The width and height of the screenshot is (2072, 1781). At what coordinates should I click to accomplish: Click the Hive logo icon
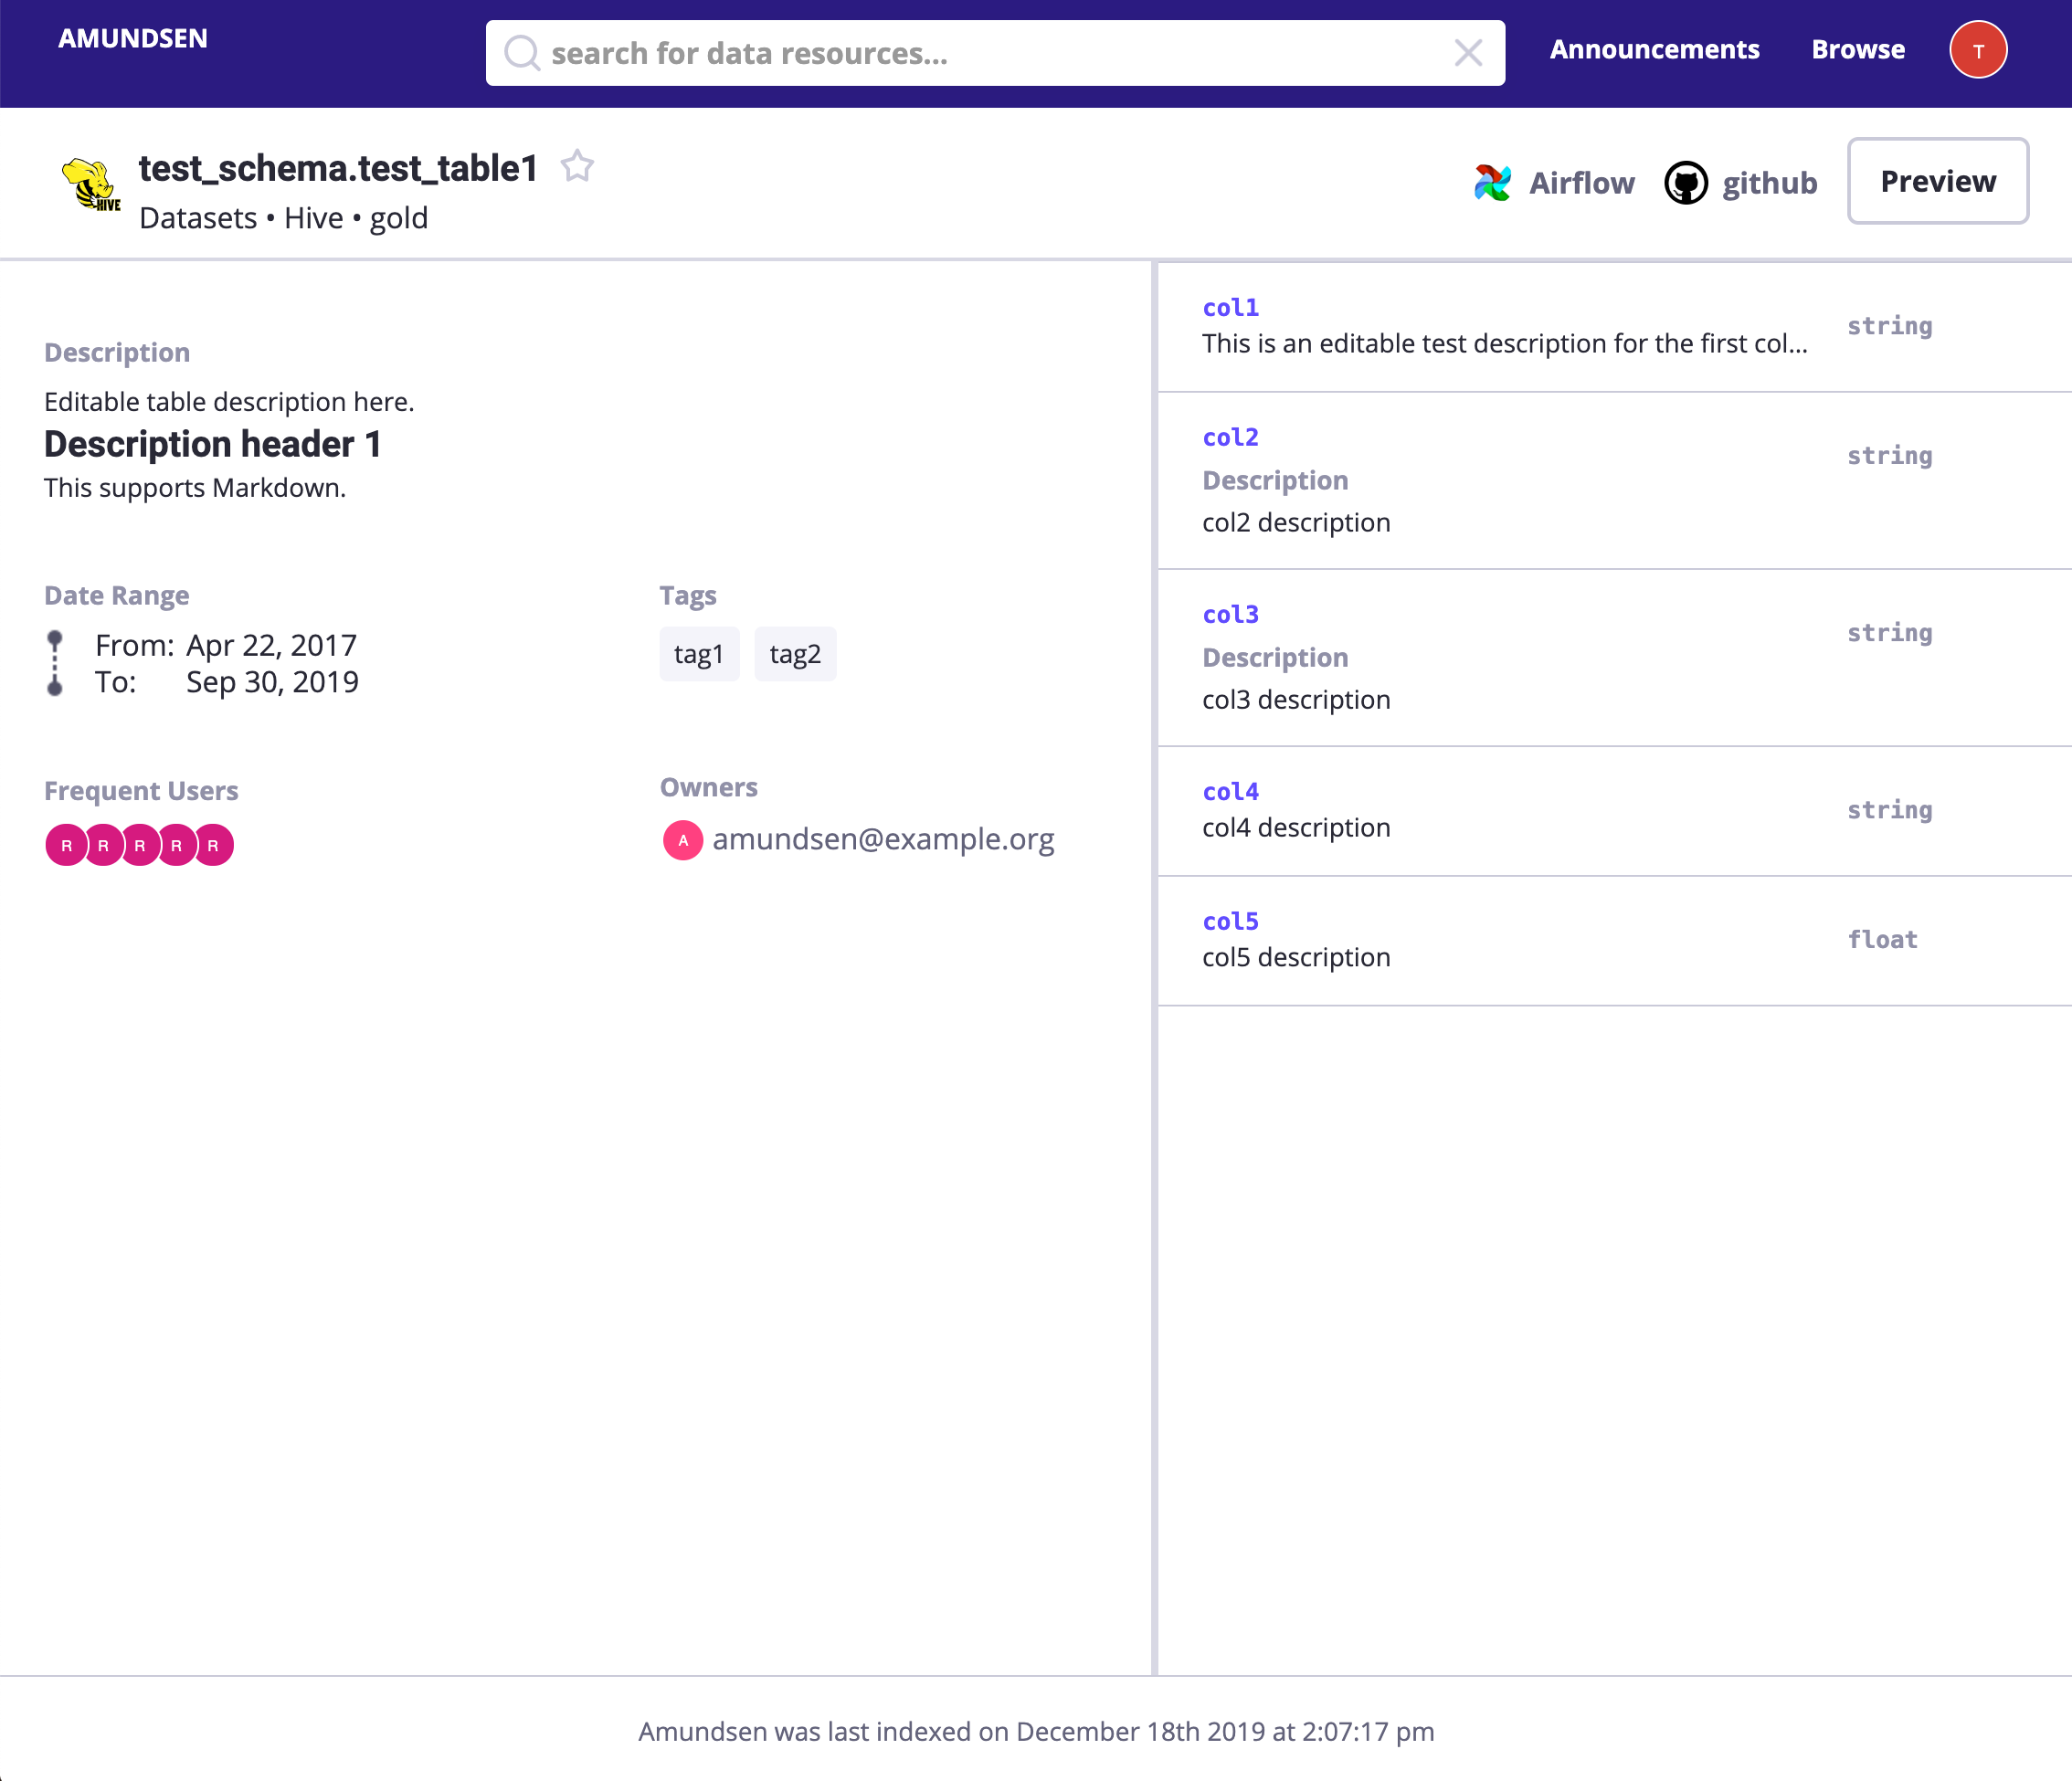click(90, 185)
